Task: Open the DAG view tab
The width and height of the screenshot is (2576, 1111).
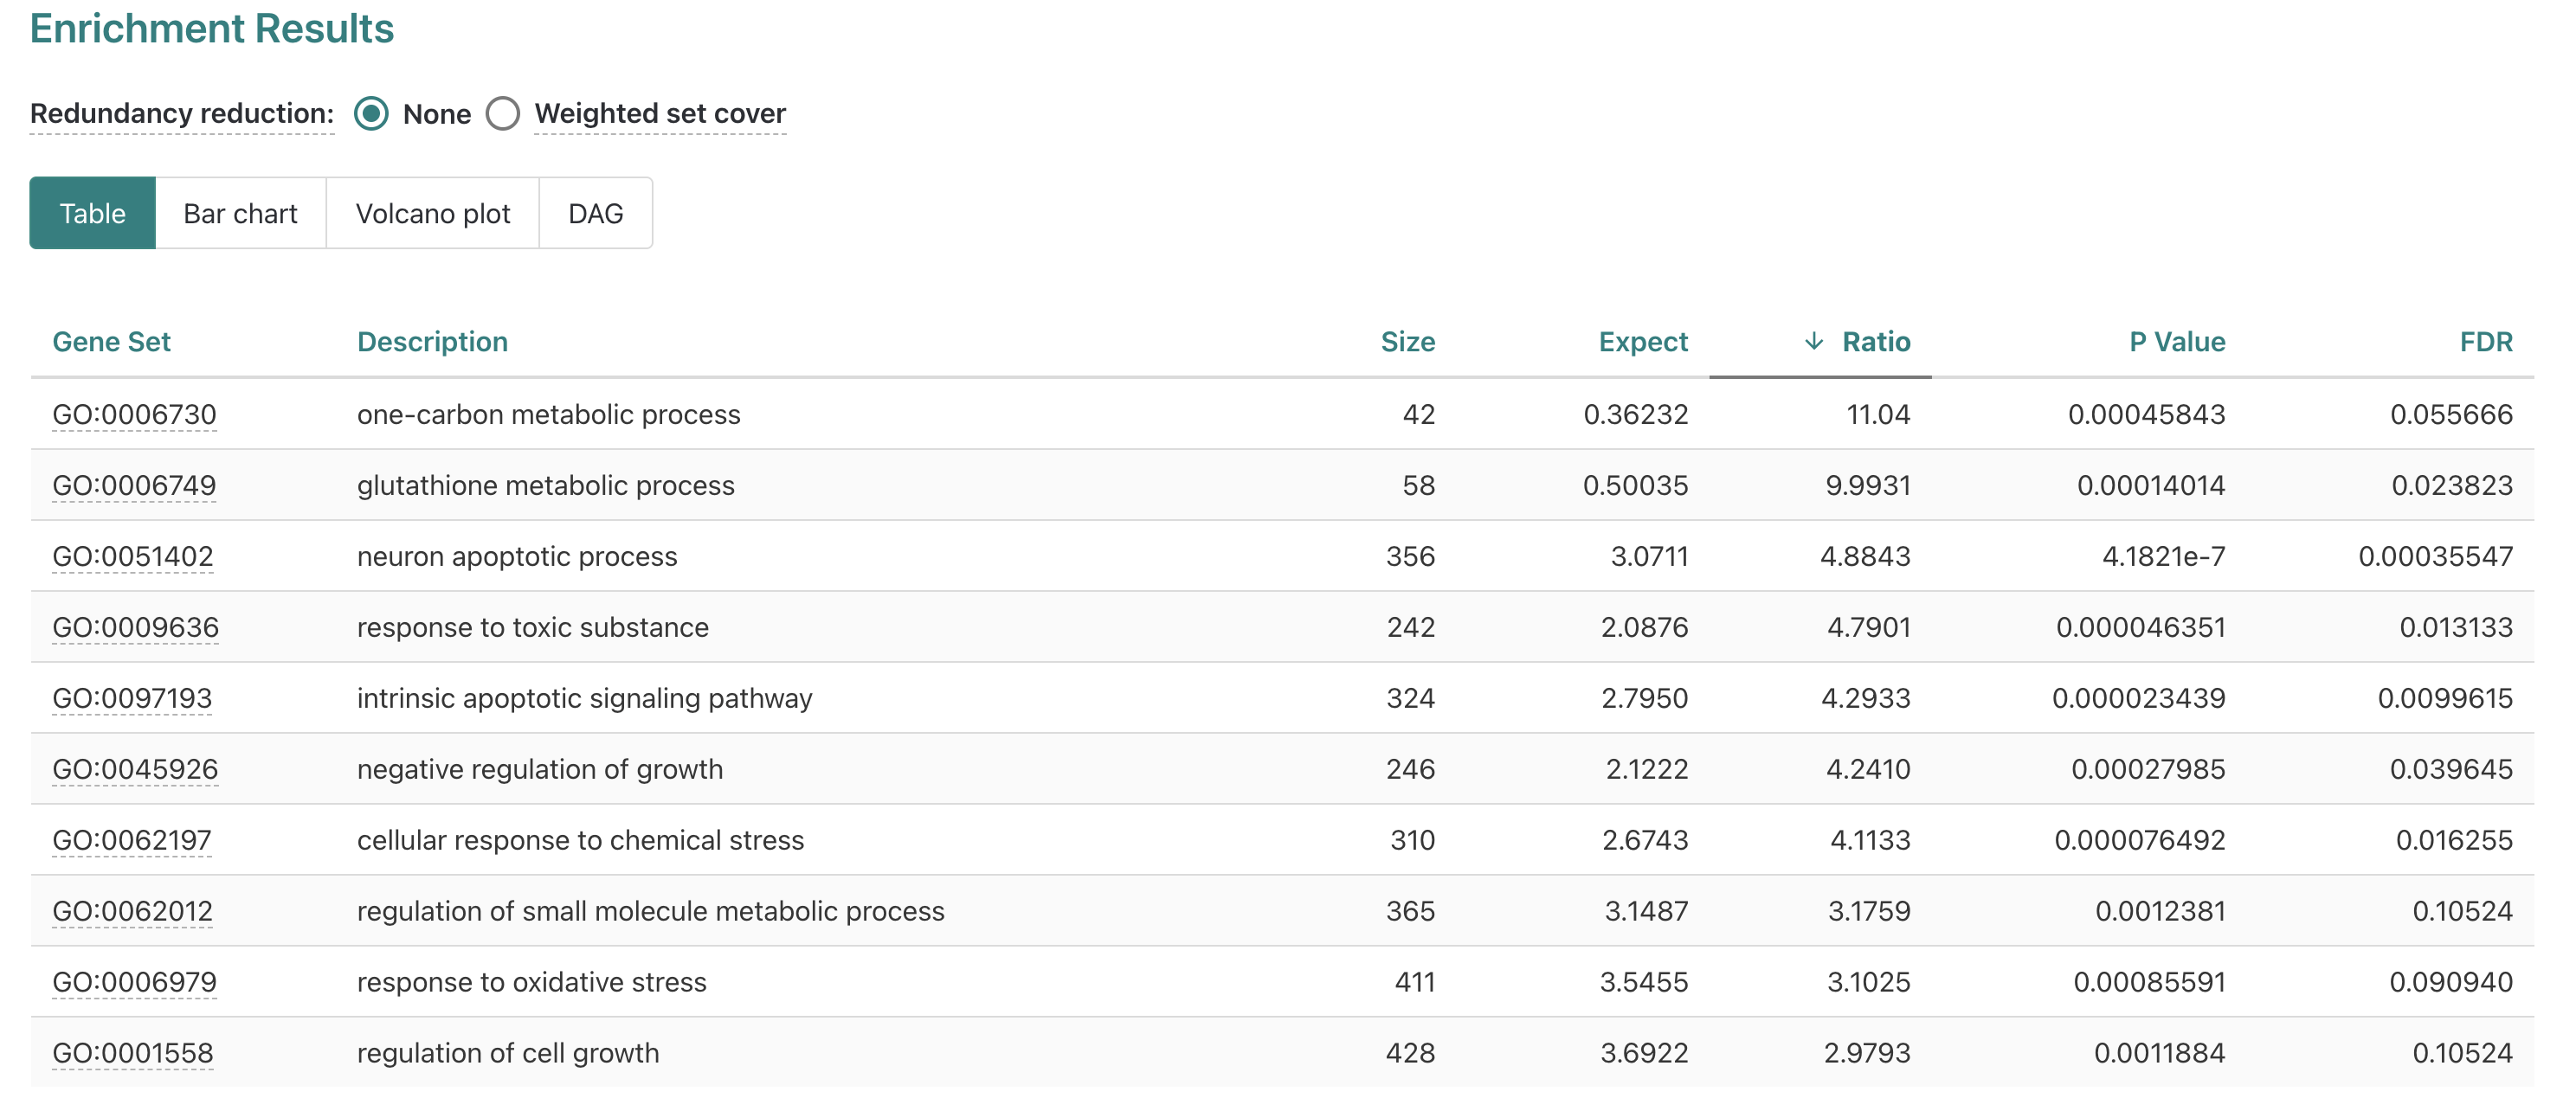Action: [x=595, y=213]
